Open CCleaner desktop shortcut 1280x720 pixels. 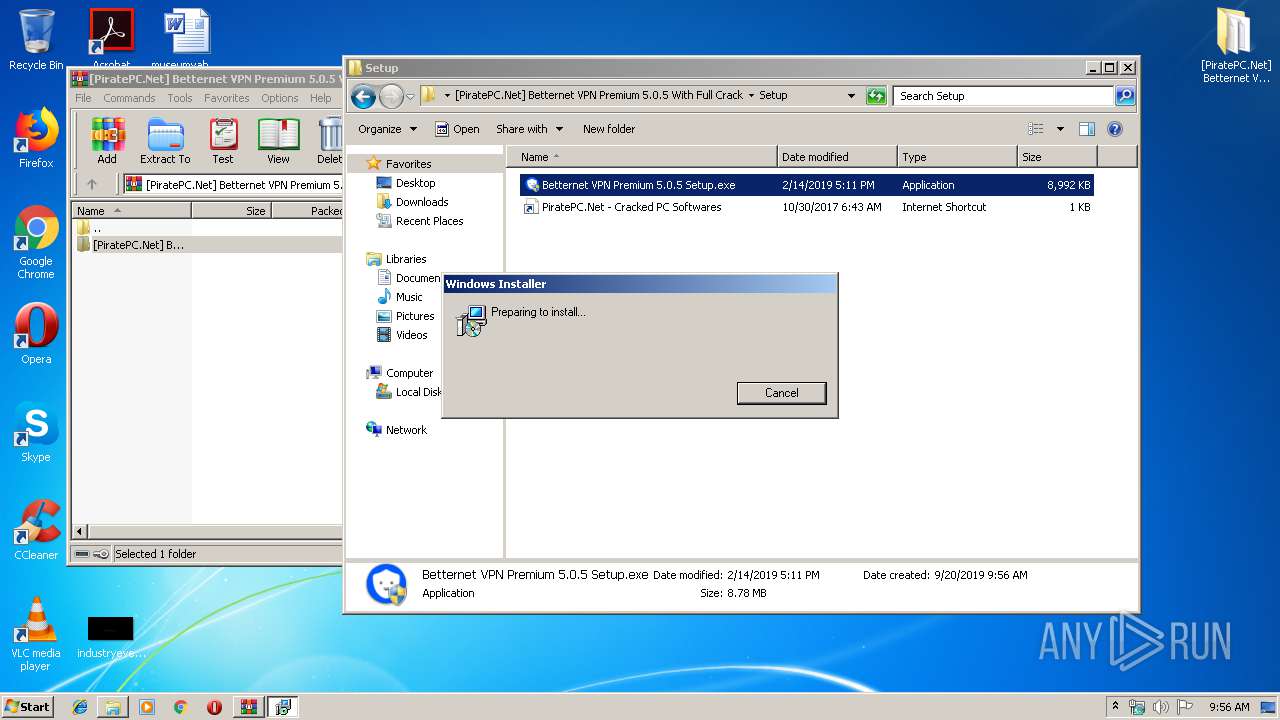pos(36,530)
